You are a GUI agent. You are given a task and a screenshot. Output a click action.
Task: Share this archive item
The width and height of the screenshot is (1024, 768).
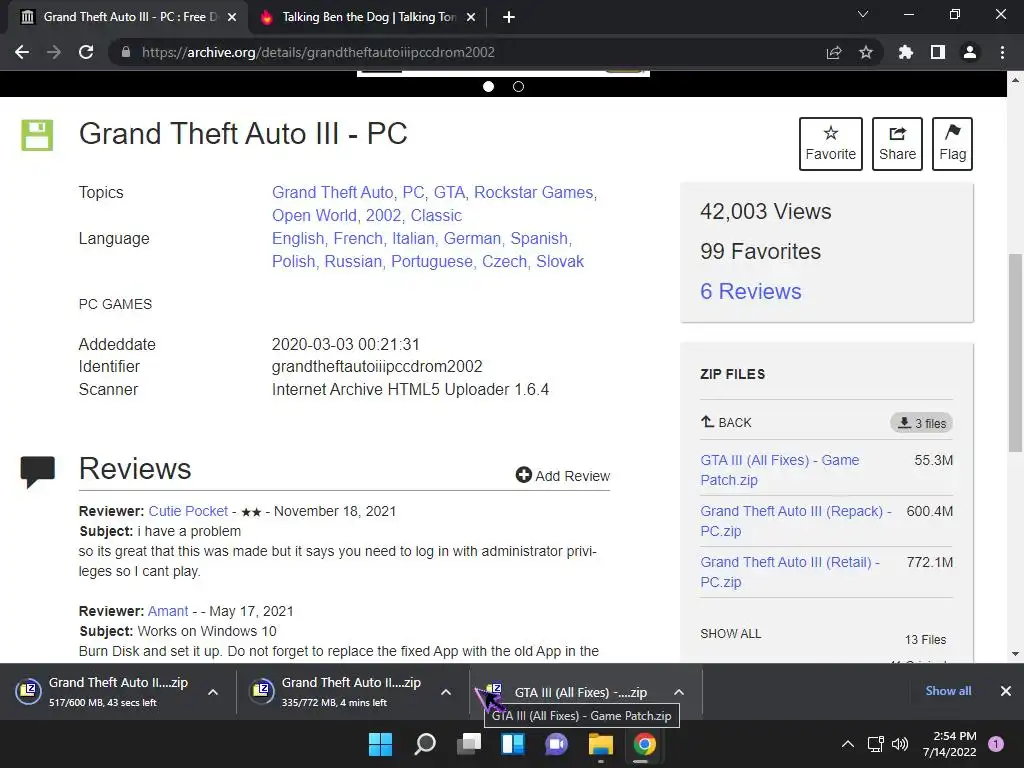tap(897, 144)
